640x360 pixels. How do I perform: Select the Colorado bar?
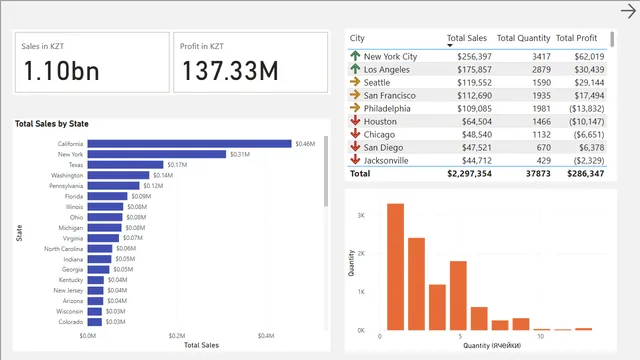(95, 322)
